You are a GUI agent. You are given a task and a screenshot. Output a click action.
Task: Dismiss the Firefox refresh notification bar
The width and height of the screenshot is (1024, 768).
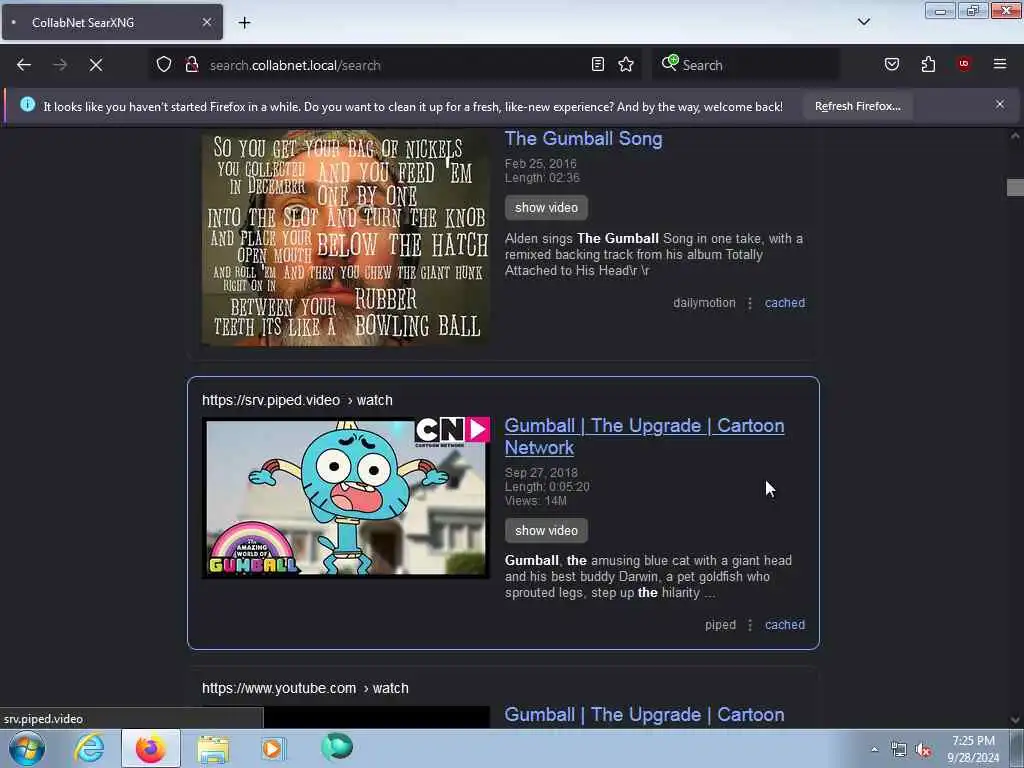coord(1000,104)
